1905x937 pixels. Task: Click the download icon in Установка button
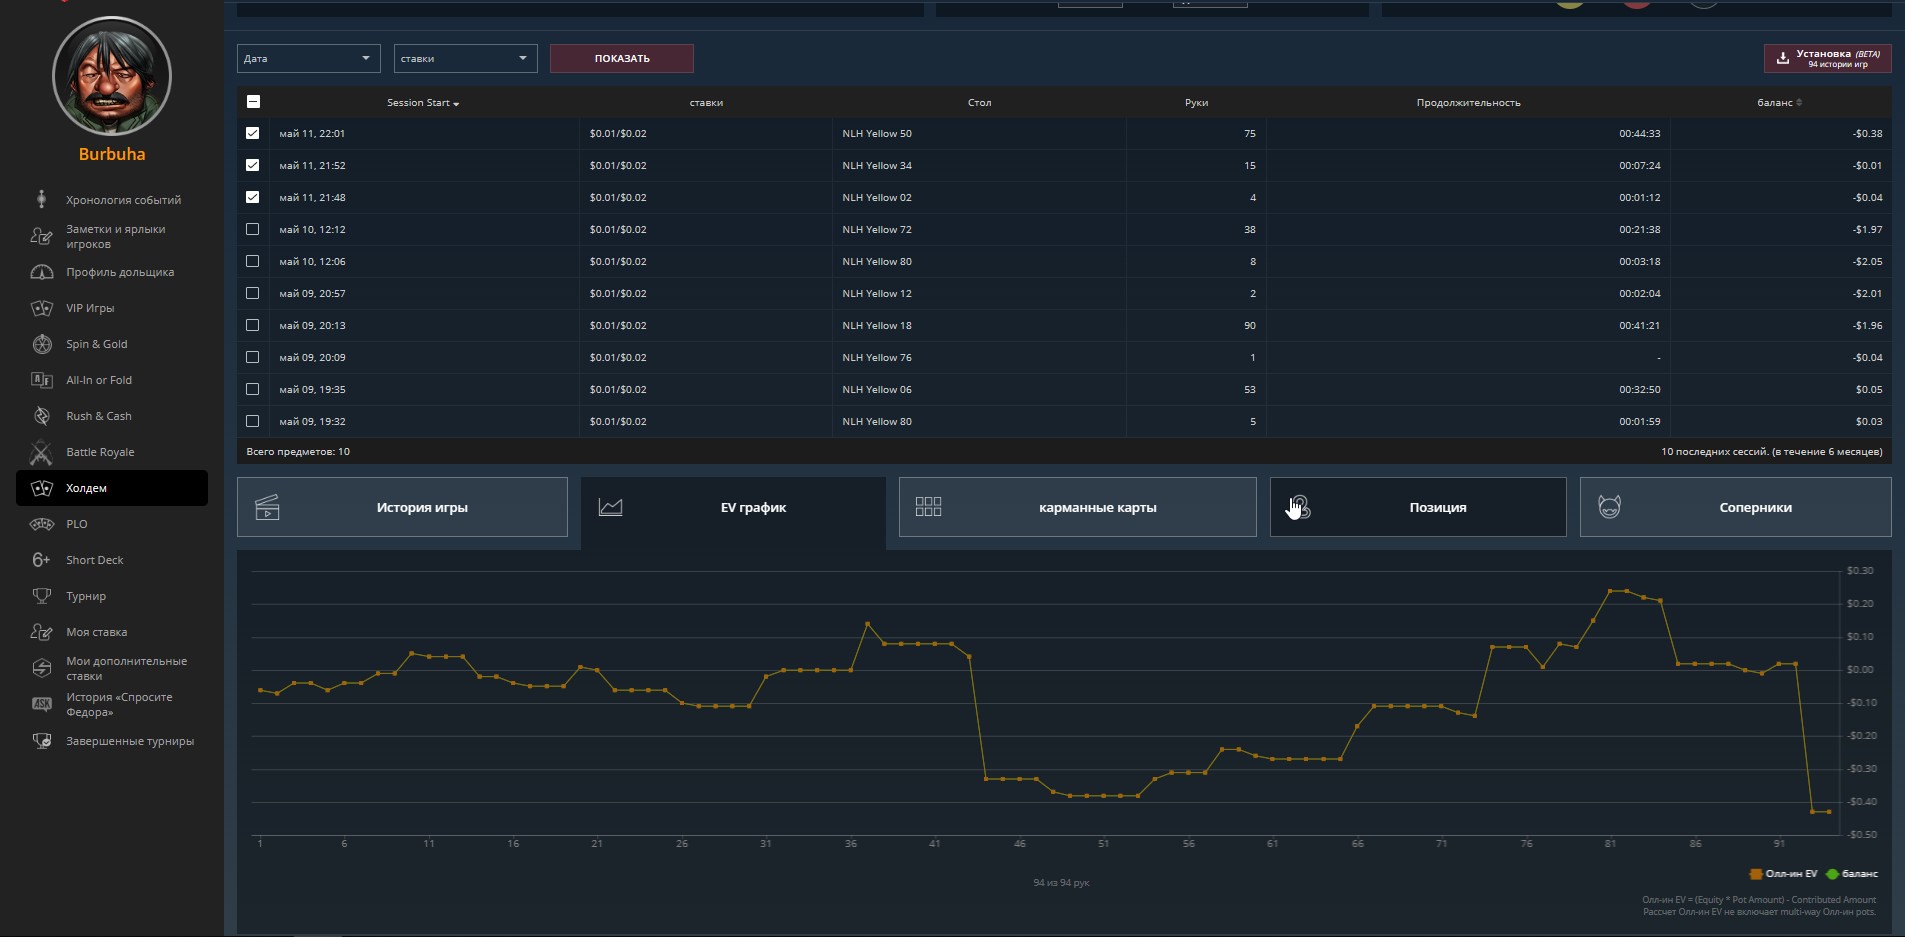(1782, 58)
